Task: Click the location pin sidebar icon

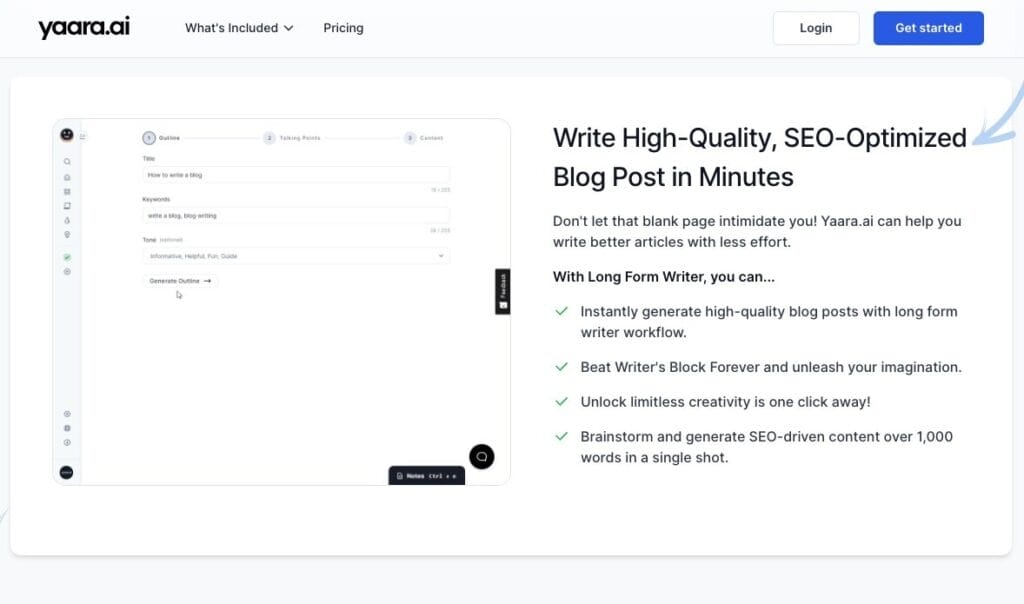Action: pyautogui.click(x=67, y=235)
